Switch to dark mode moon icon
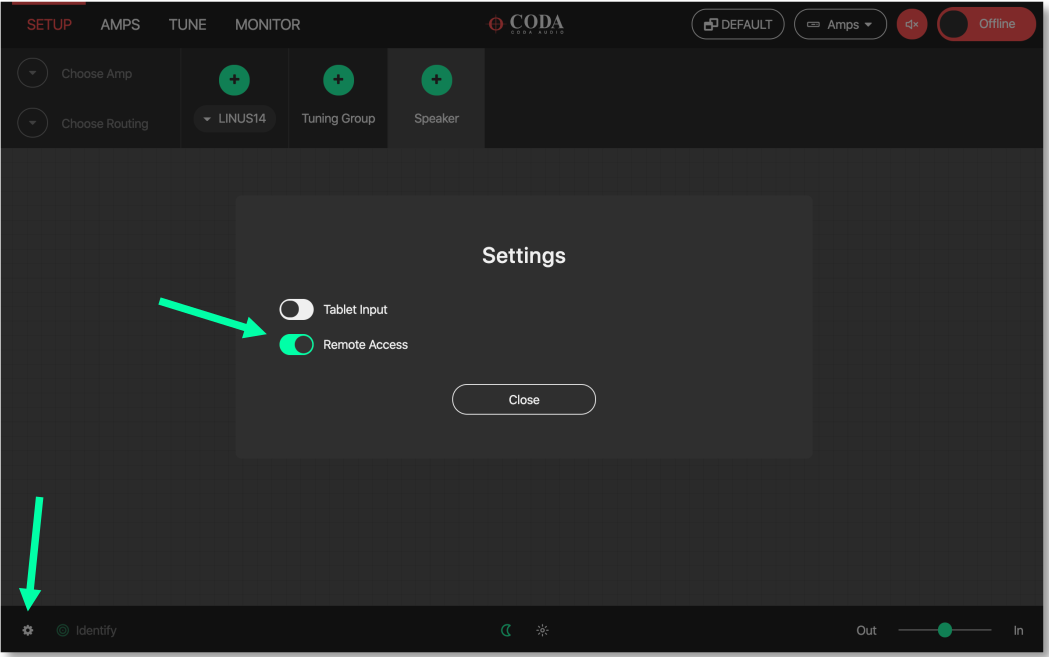Screen dimensions: 1049x657 click(507, 631)
